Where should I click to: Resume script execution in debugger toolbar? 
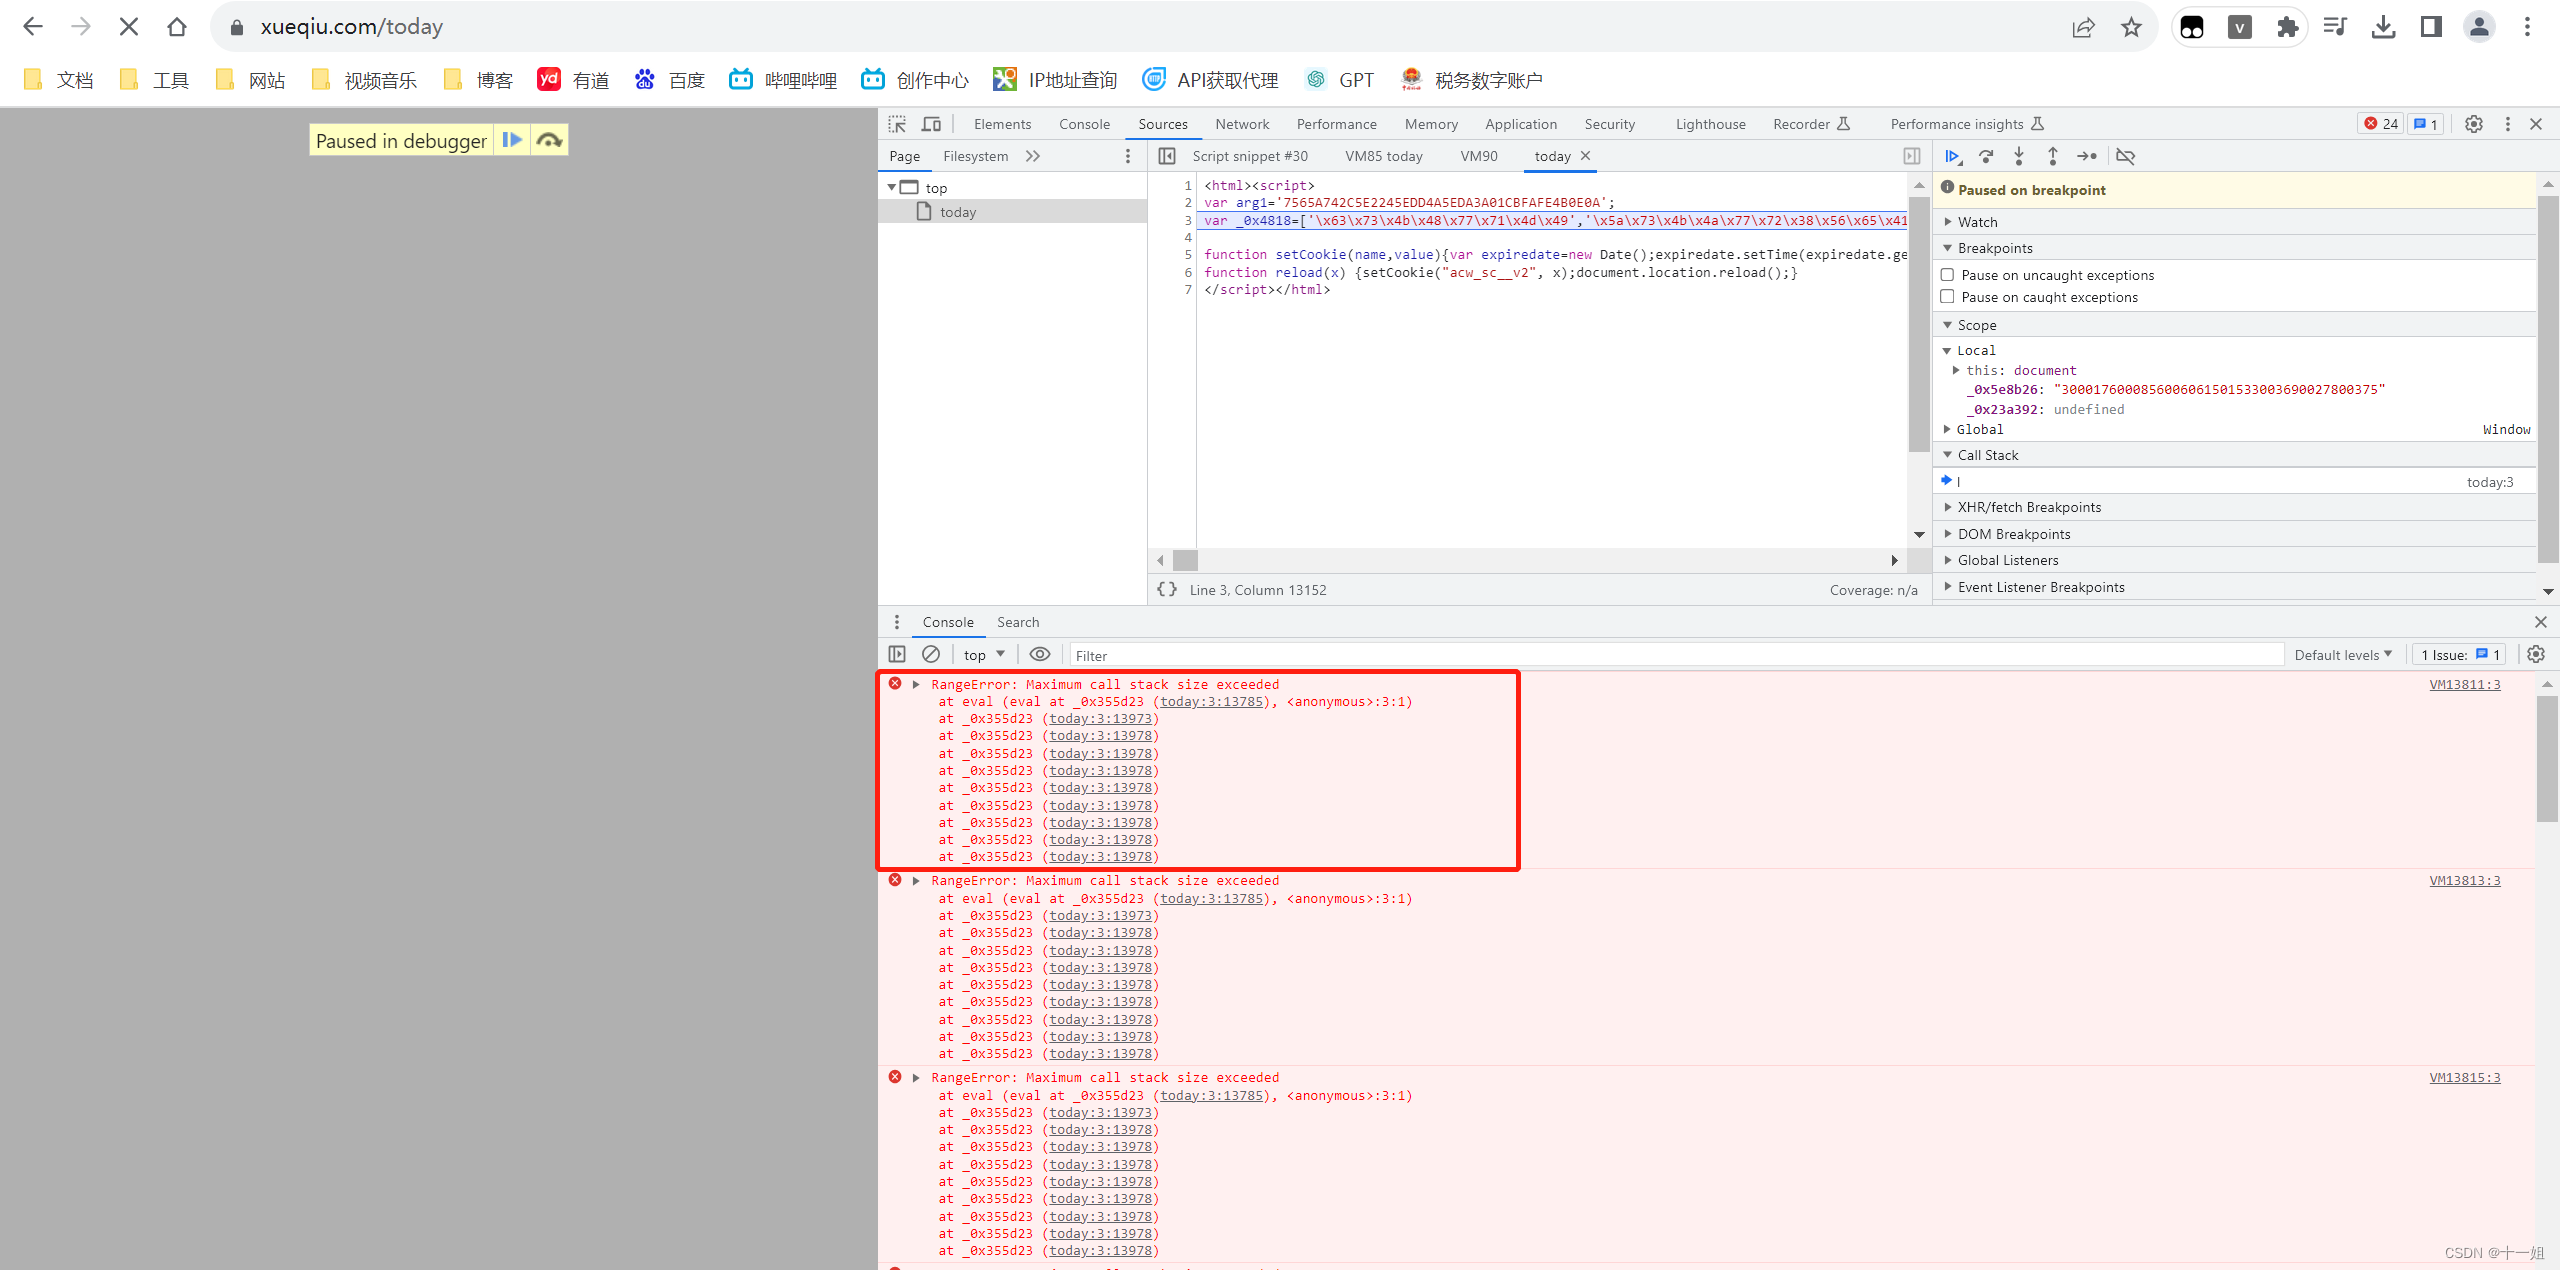[1952, 156]
